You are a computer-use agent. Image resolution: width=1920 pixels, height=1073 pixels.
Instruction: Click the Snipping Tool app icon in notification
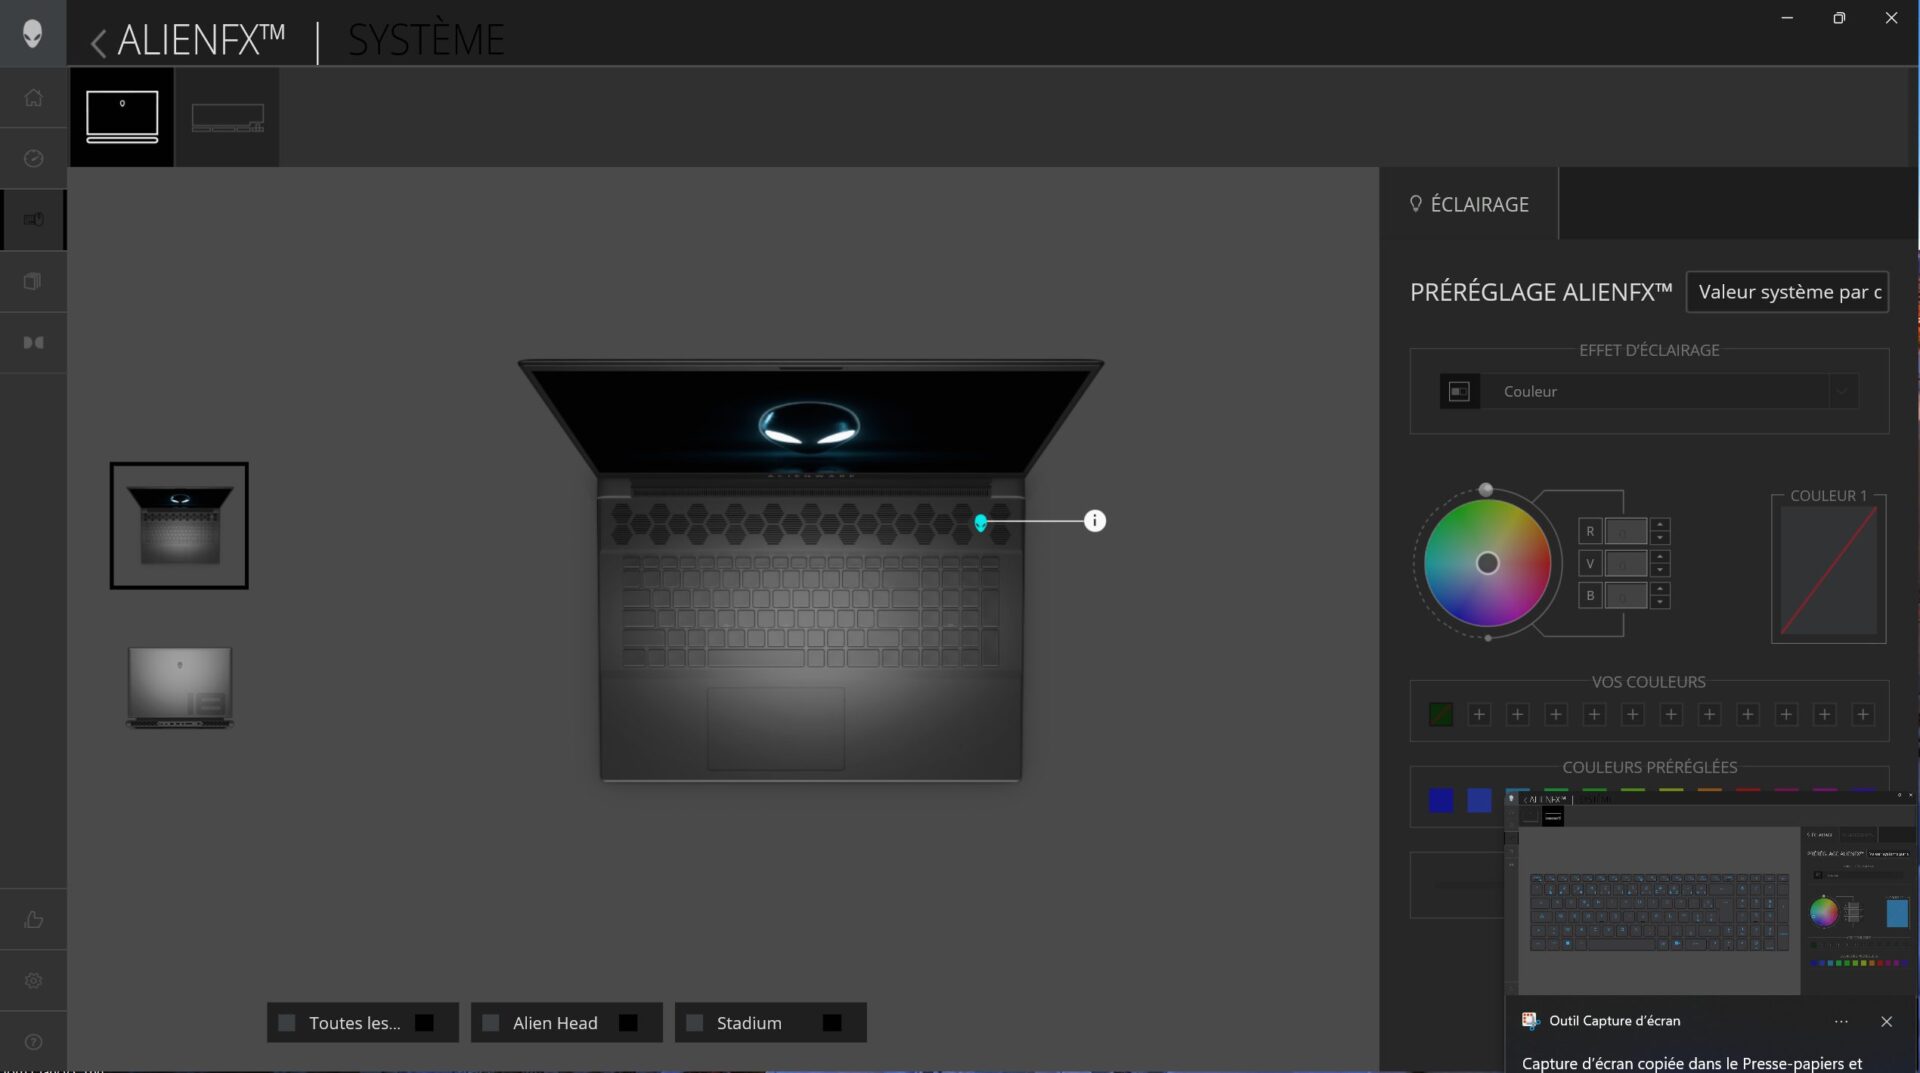click(x=1530, y=1021)
